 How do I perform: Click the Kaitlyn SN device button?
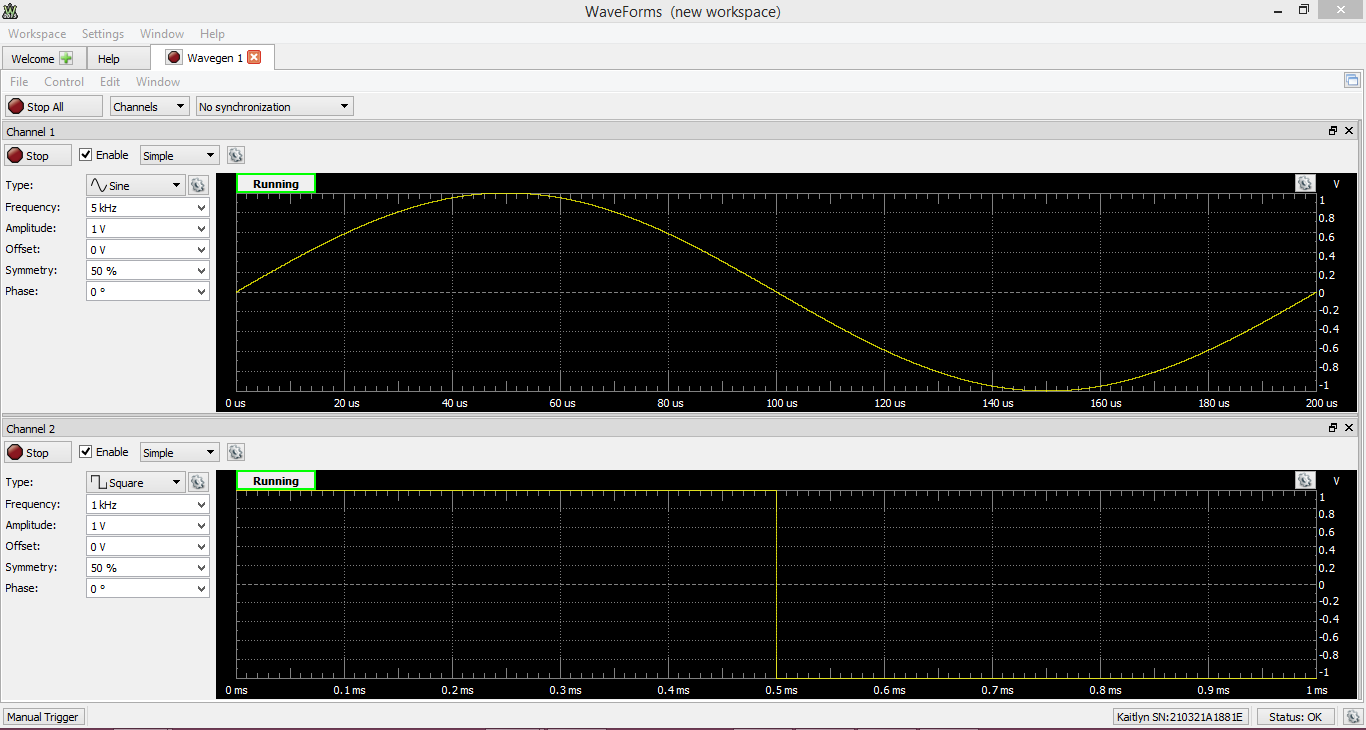[x=1180, y=716]
